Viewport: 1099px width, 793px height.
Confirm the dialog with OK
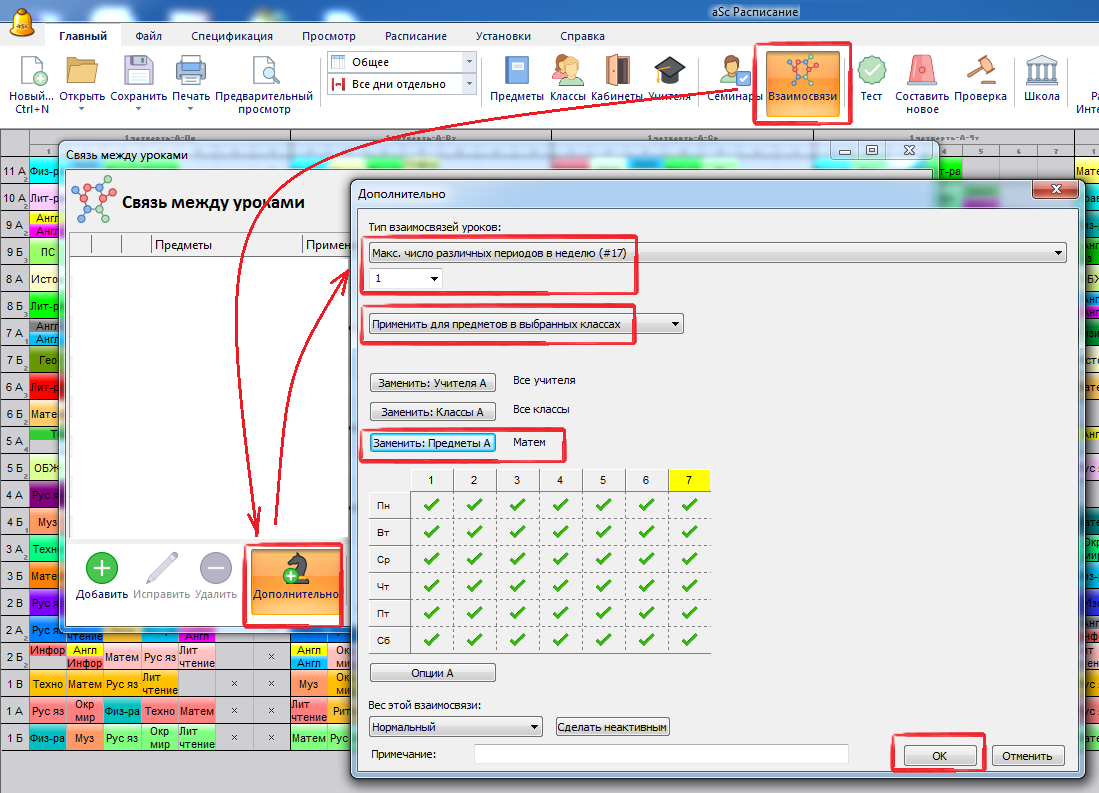939,756
